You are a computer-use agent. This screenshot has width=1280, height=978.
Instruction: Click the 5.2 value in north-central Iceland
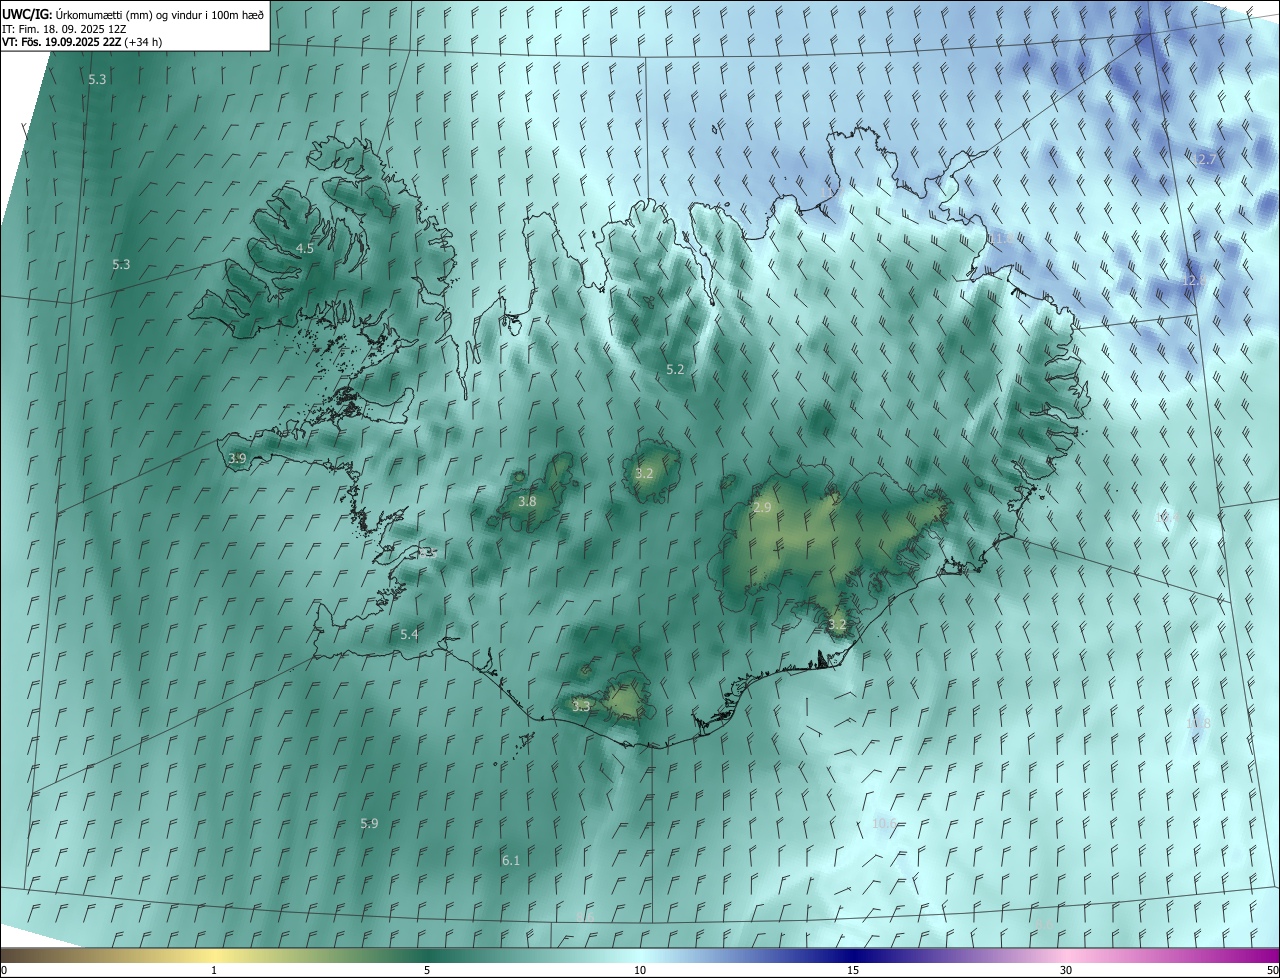(x=675, y=369)
